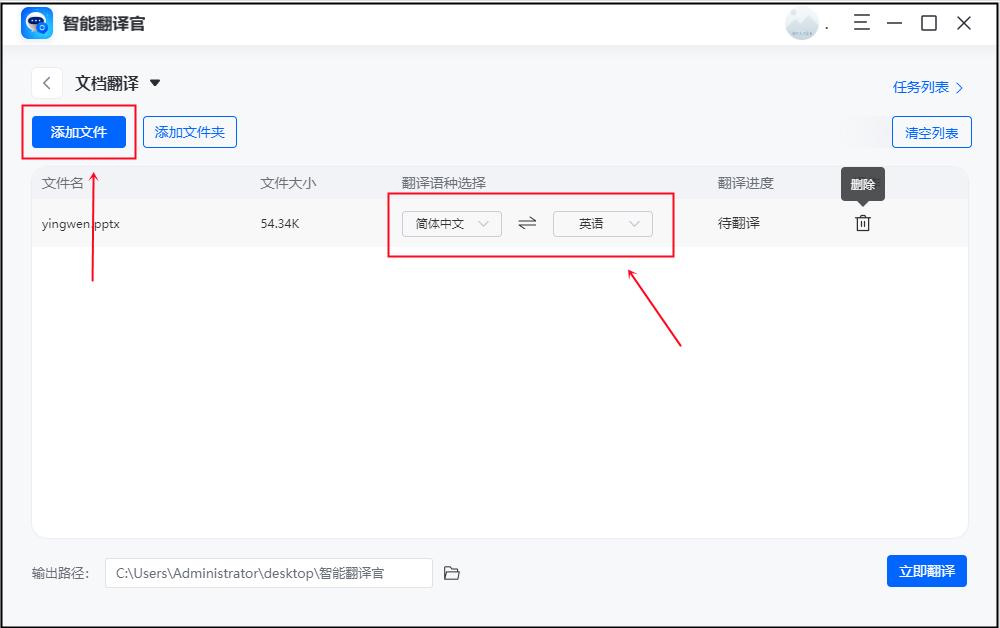Delete yingwen.pptx using the trash icon
Screen dimensions: 1000x628
pyautogui.click(x=862, y=223)
